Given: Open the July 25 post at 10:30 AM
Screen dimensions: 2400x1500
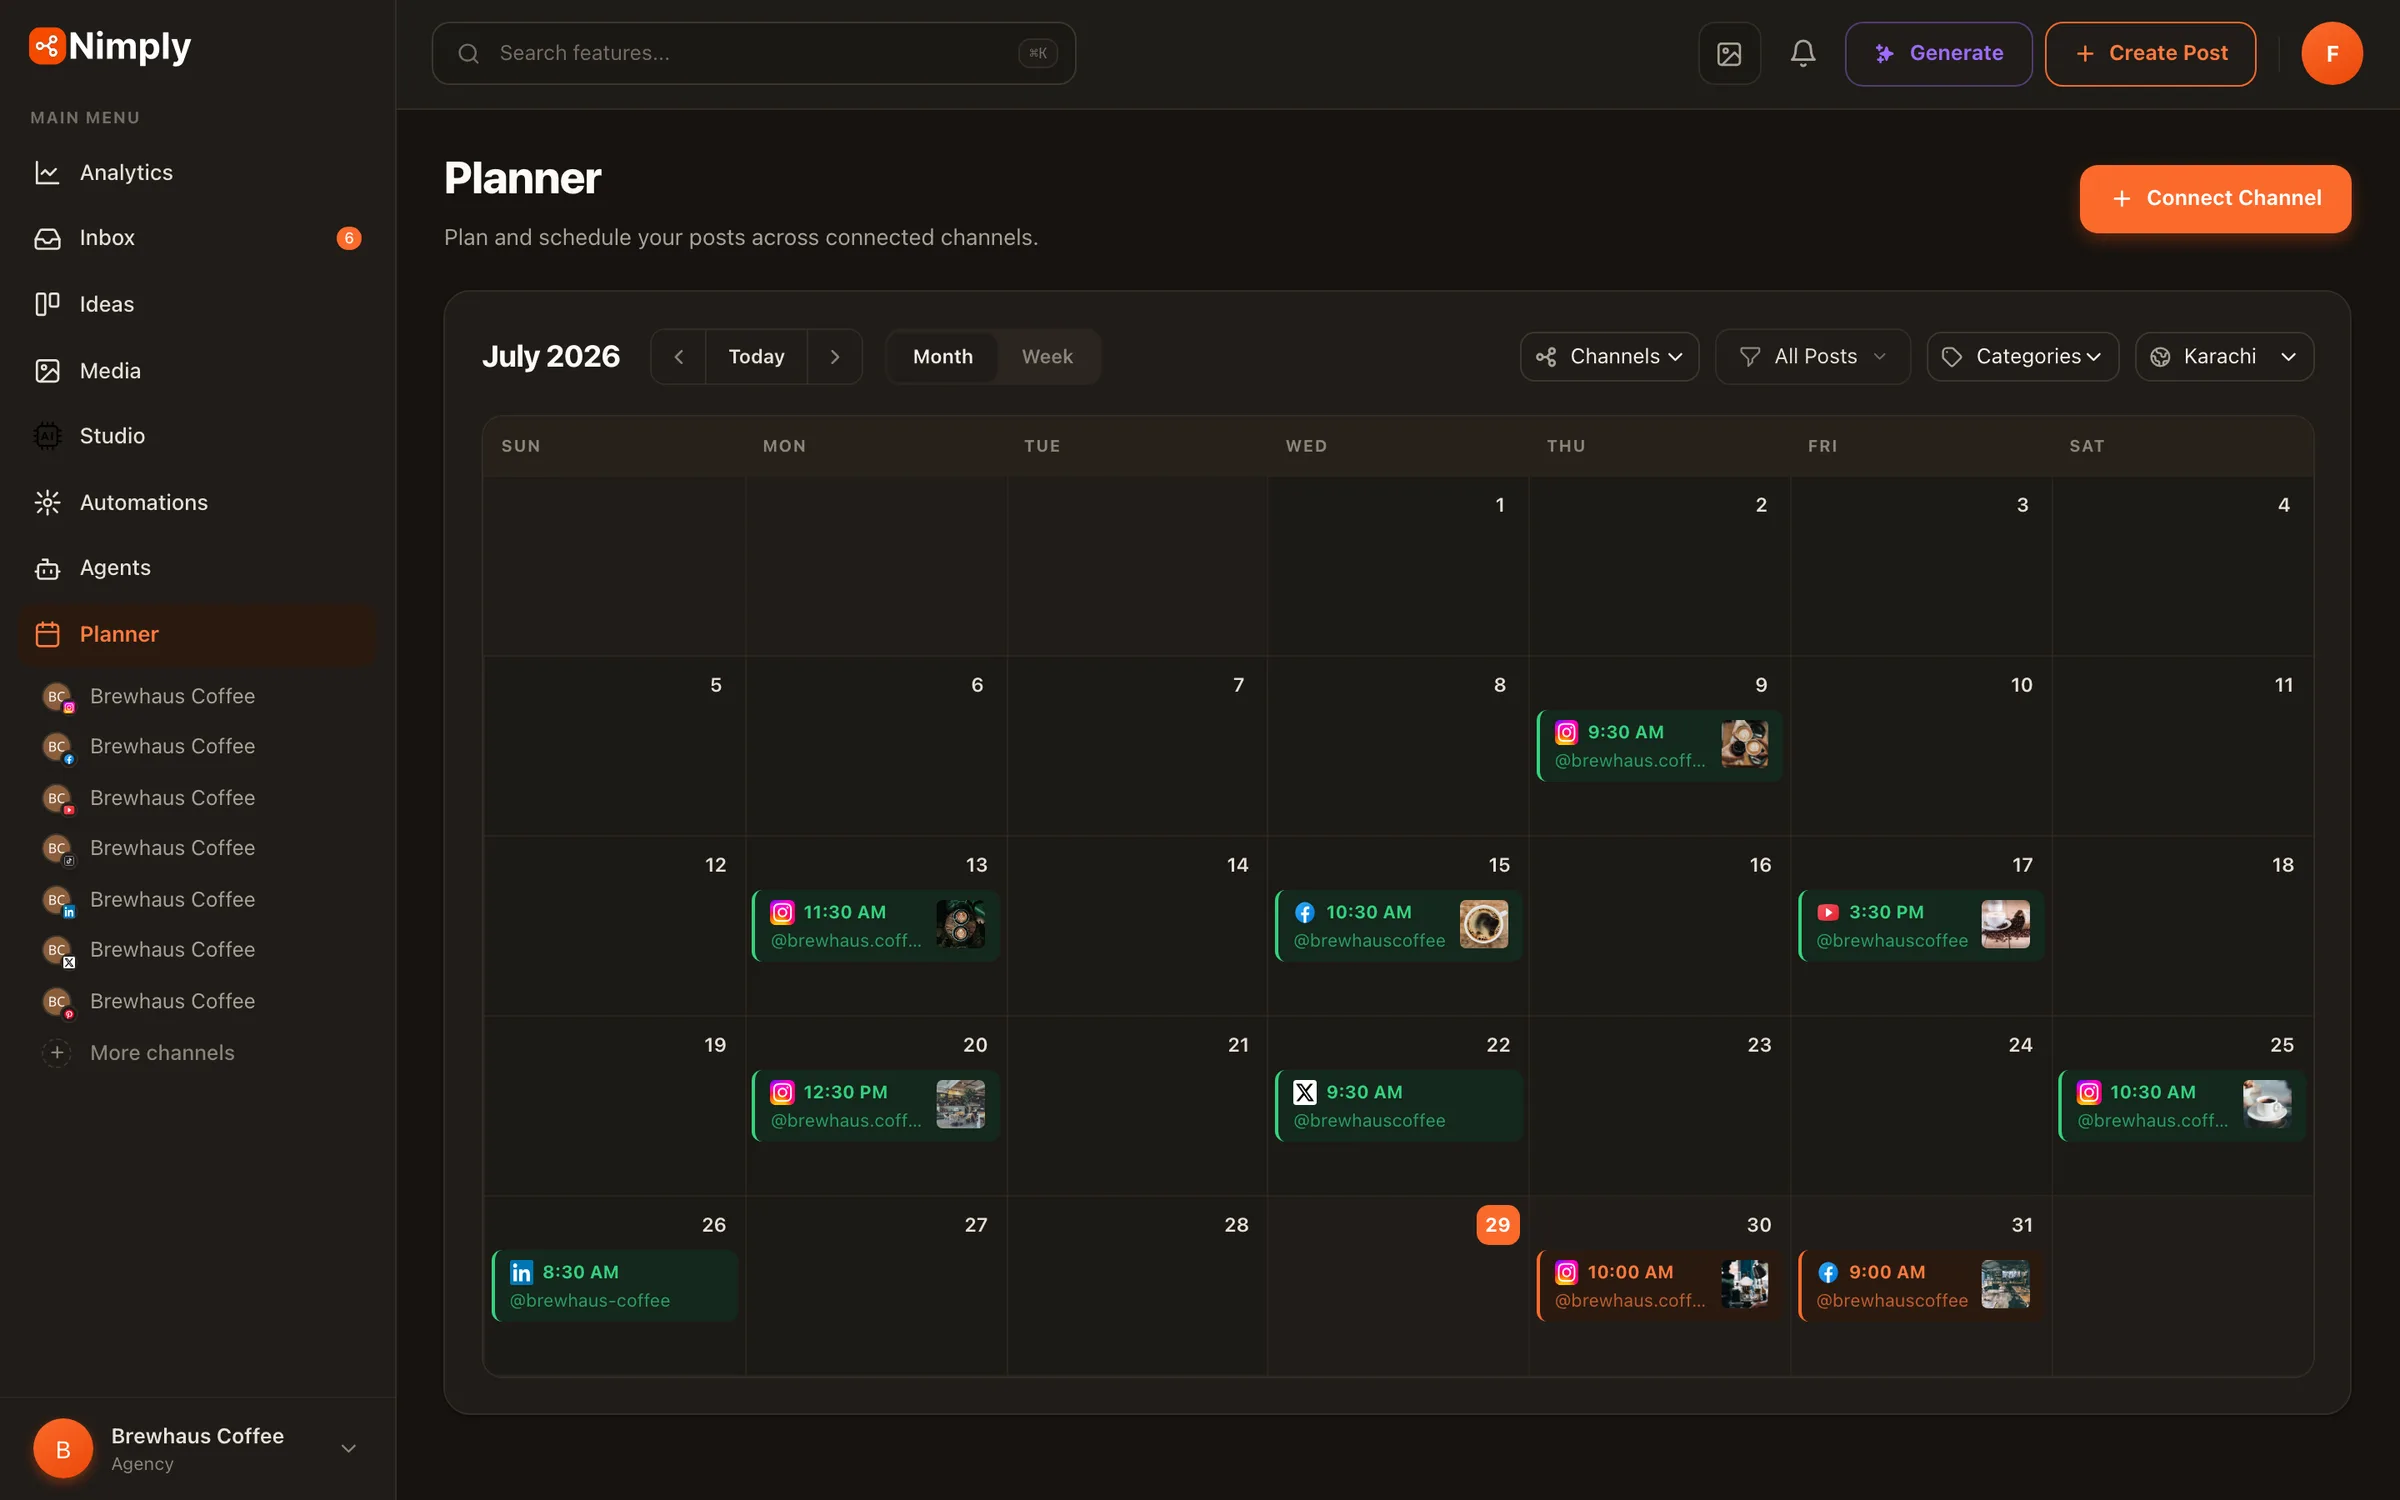Looking at the screenshot, I should click(x=2182, y=1106).
